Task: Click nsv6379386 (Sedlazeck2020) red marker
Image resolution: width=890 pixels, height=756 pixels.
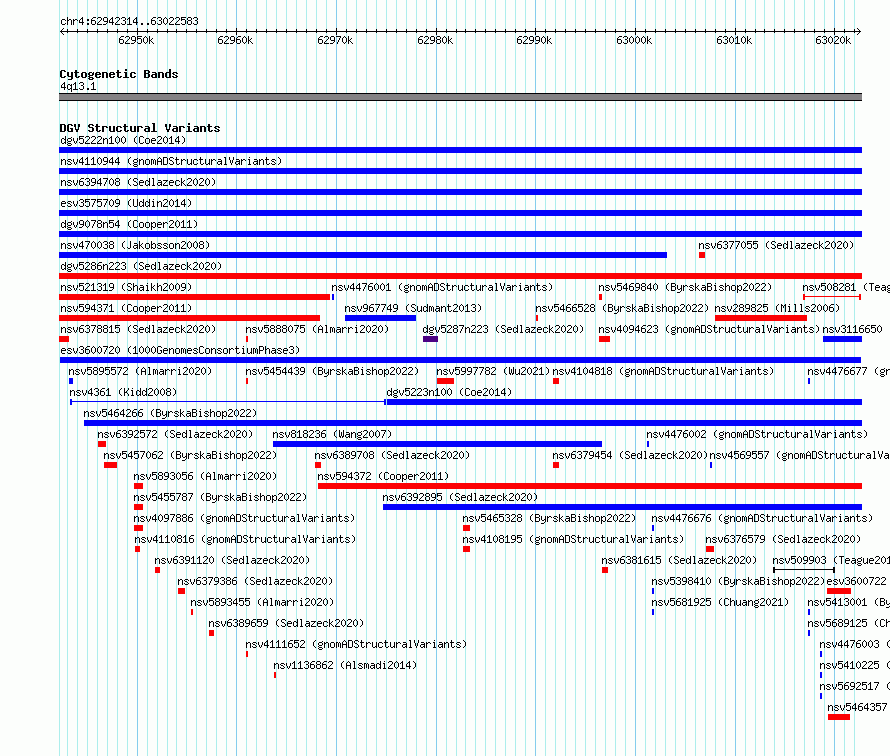Action: tap(182, 591)
